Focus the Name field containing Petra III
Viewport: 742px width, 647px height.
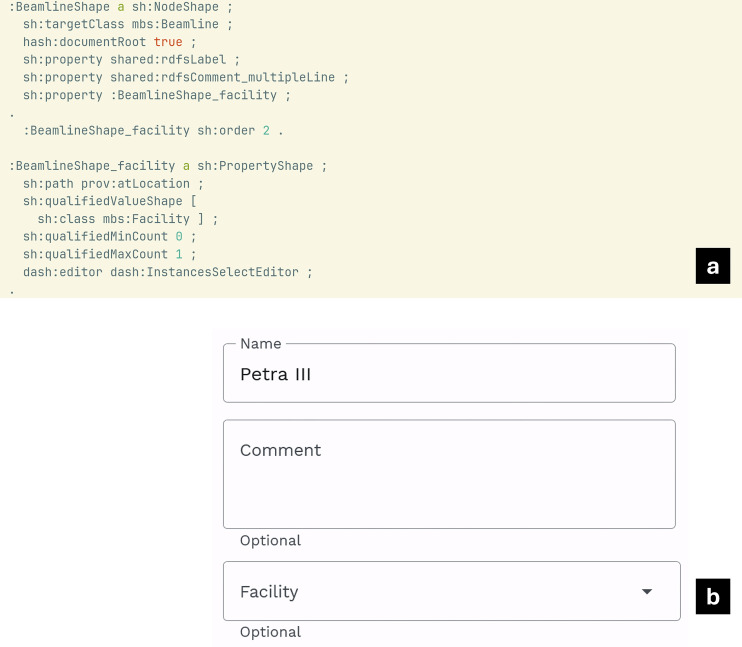tap(449, 373)
